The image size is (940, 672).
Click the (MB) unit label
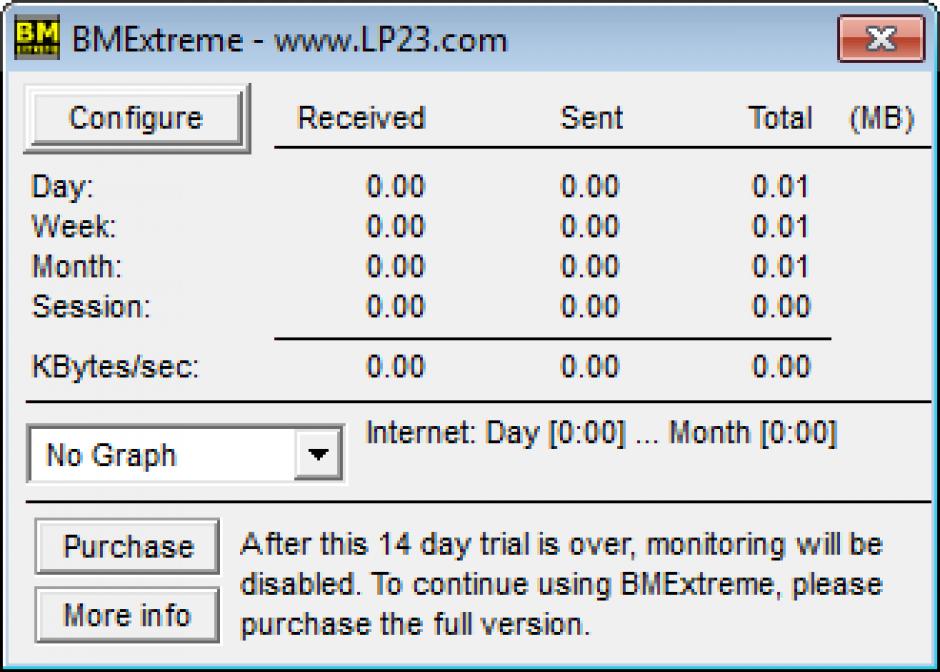pyautogui.click(x=881, y=118)
